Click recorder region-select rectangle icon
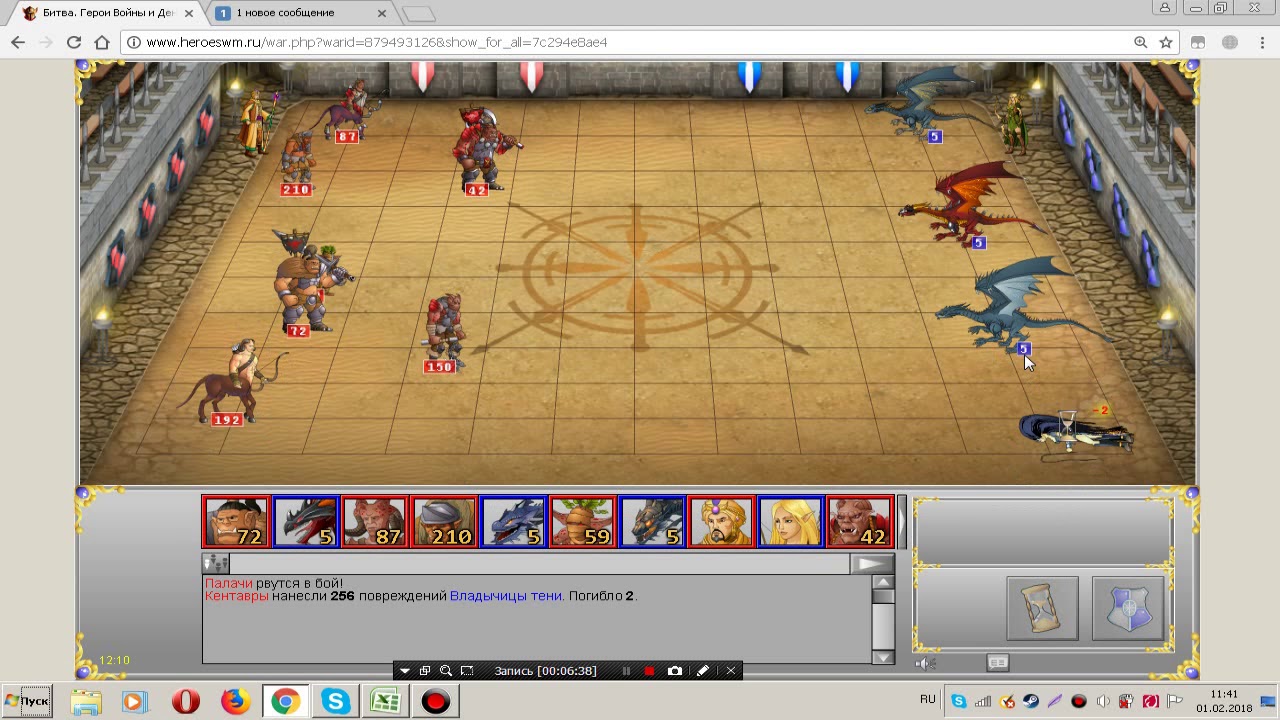 (467, 671)
